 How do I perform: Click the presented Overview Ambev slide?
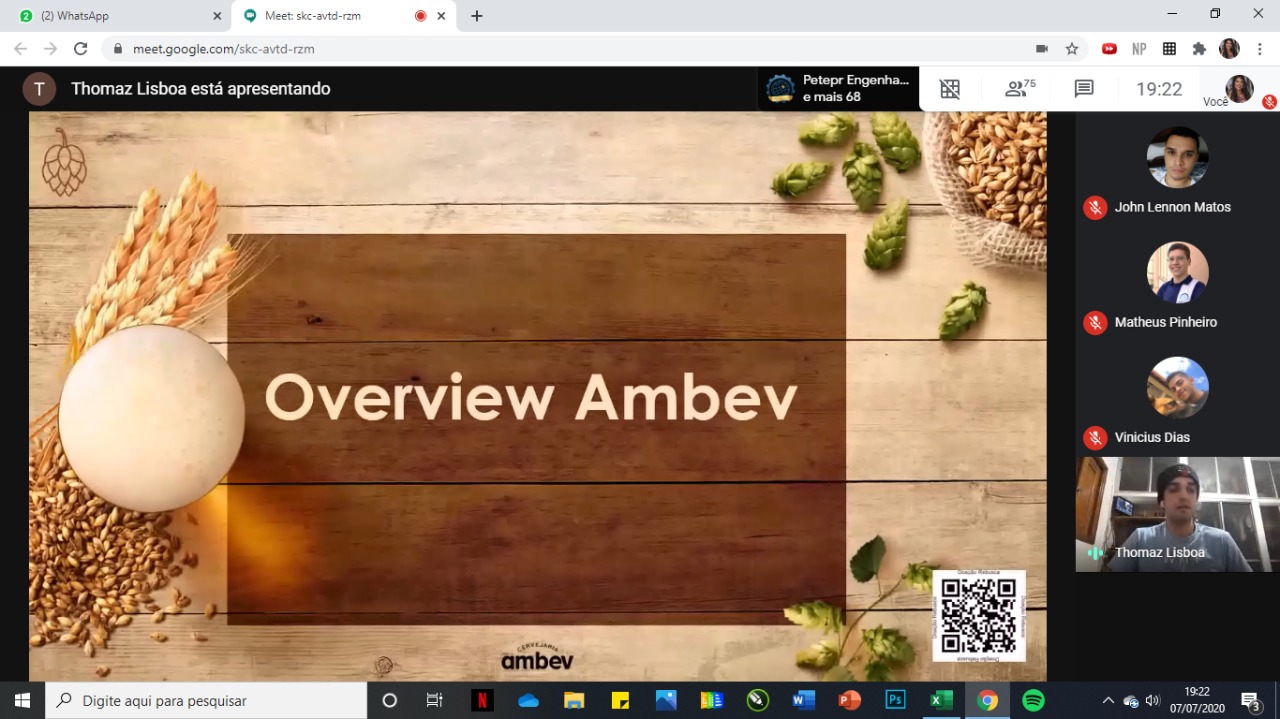point(538,396)
